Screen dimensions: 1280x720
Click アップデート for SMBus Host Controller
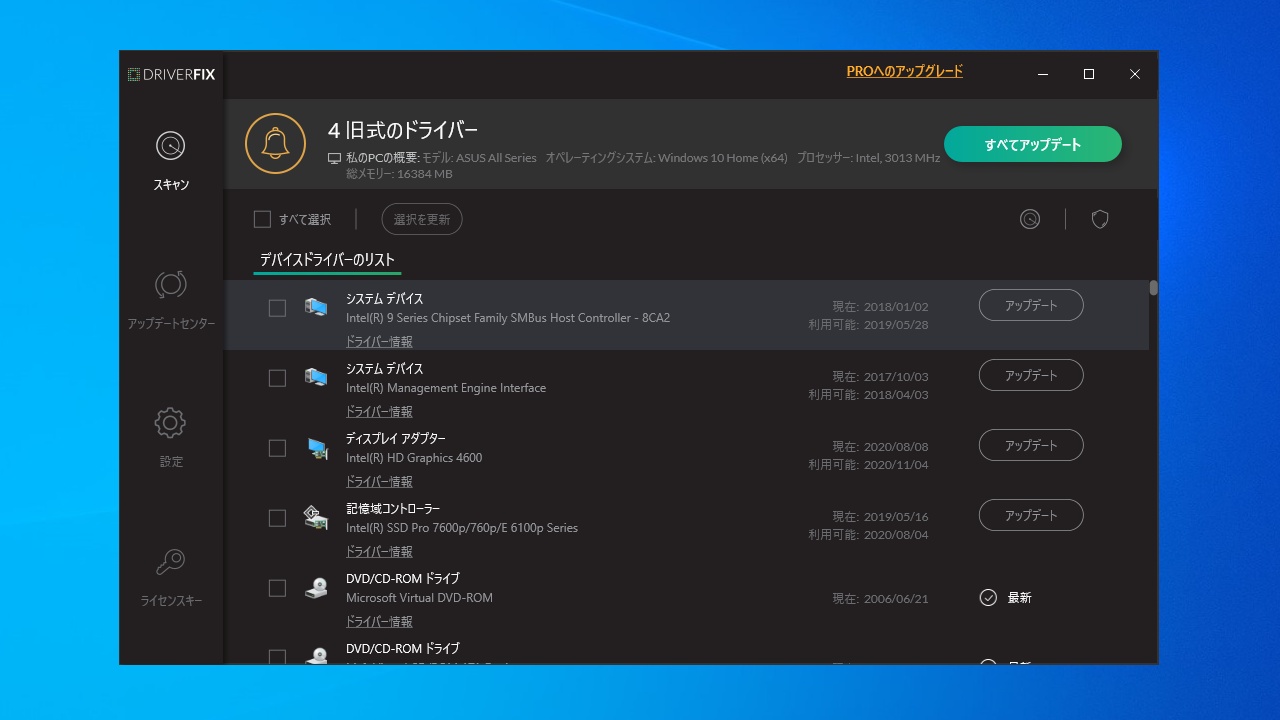tap(1031, 305)
